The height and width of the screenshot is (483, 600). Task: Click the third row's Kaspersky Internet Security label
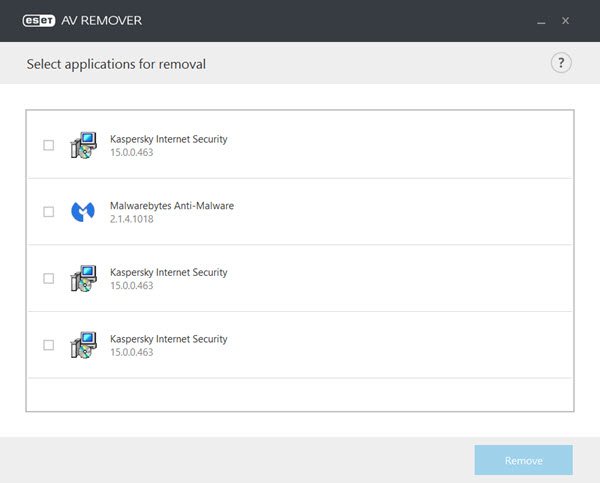[x=168, y=272]
